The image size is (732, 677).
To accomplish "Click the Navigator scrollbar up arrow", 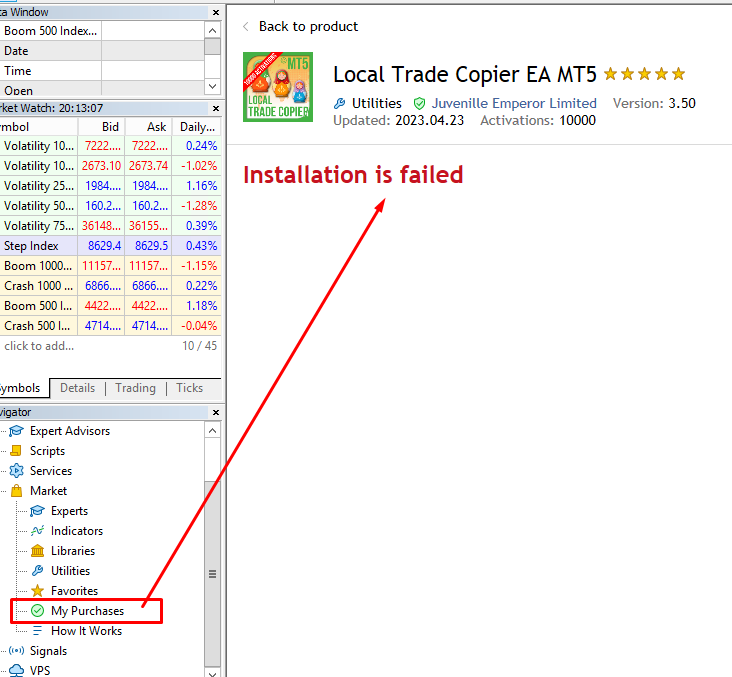I will [212, 430].
